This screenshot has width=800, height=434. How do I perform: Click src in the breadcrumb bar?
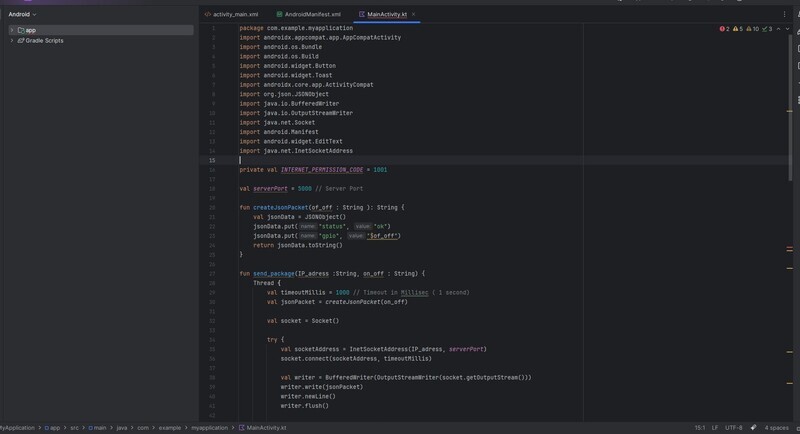click(x=74, y=428)
